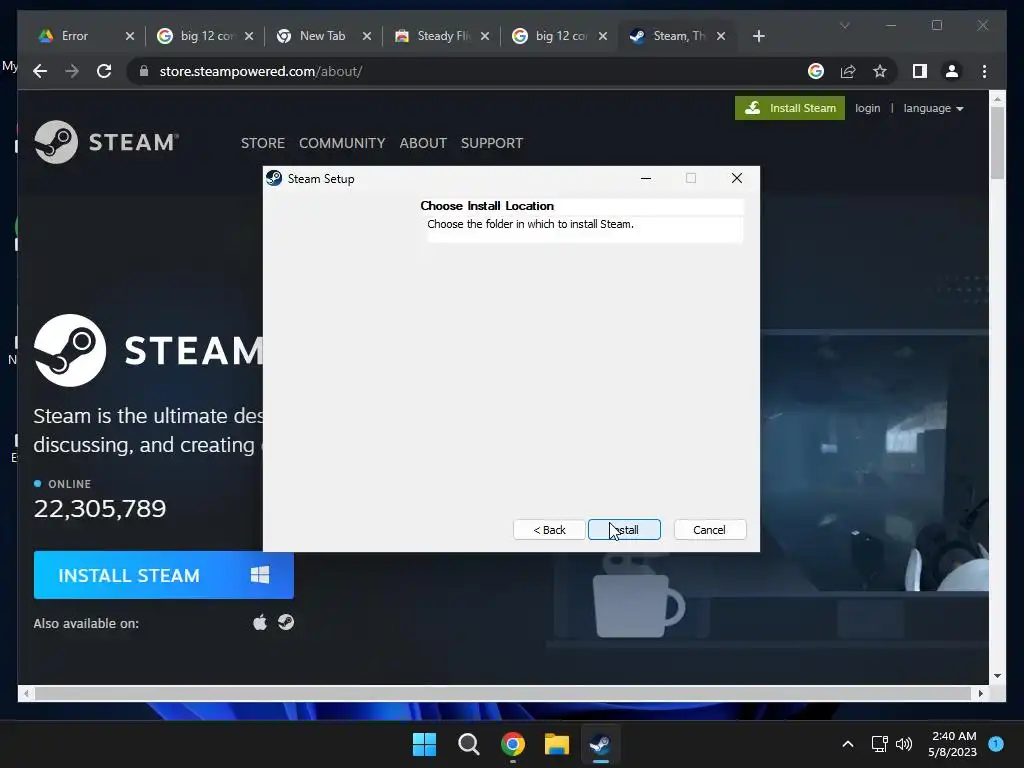Open the ABOUT menu
This screenshot has width=1024, height=768.
423,143
